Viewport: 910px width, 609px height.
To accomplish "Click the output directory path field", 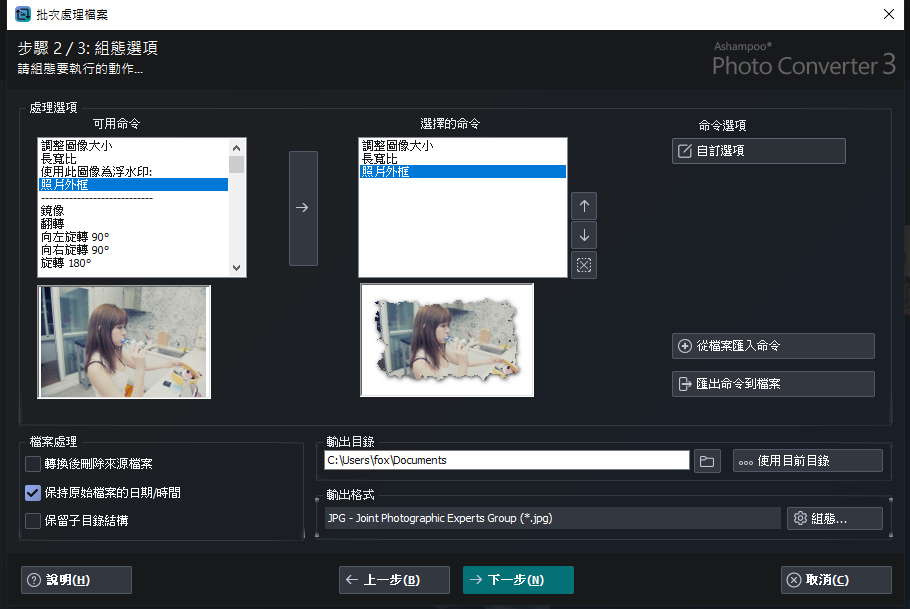I will (507, 460).
